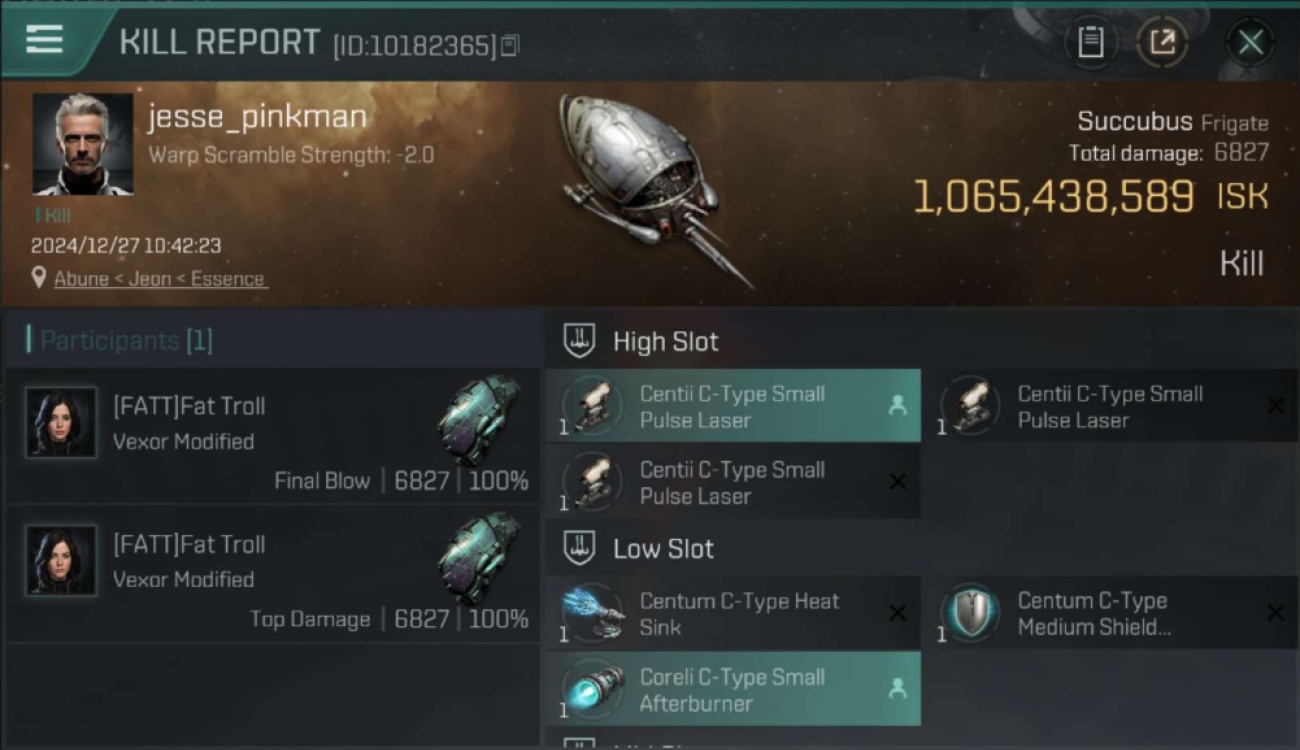Click the share export icon
1300x750 pixels.
(x=1162, y=42)
